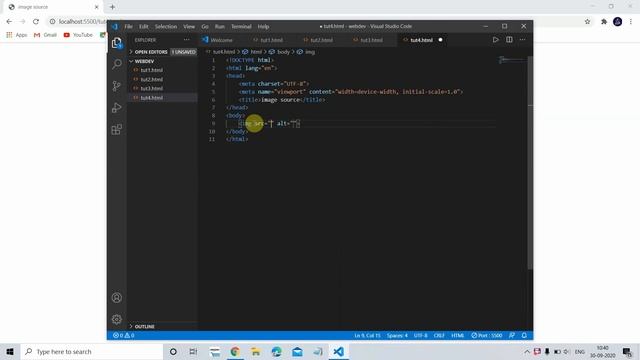
Task: Expand the Open Editors section
Action: [162, 52]
